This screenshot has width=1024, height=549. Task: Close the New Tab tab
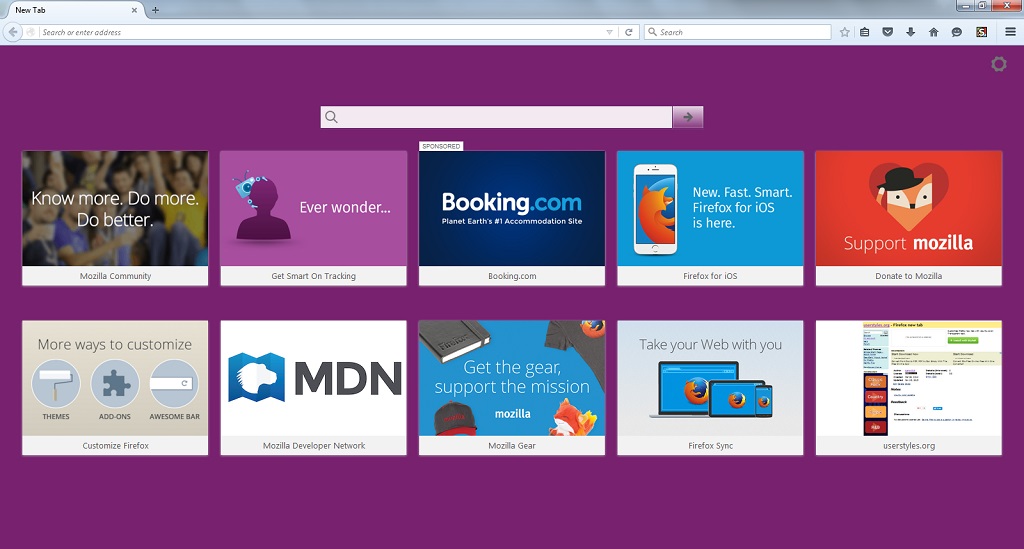pyautogui.click(x=134, y=10)
